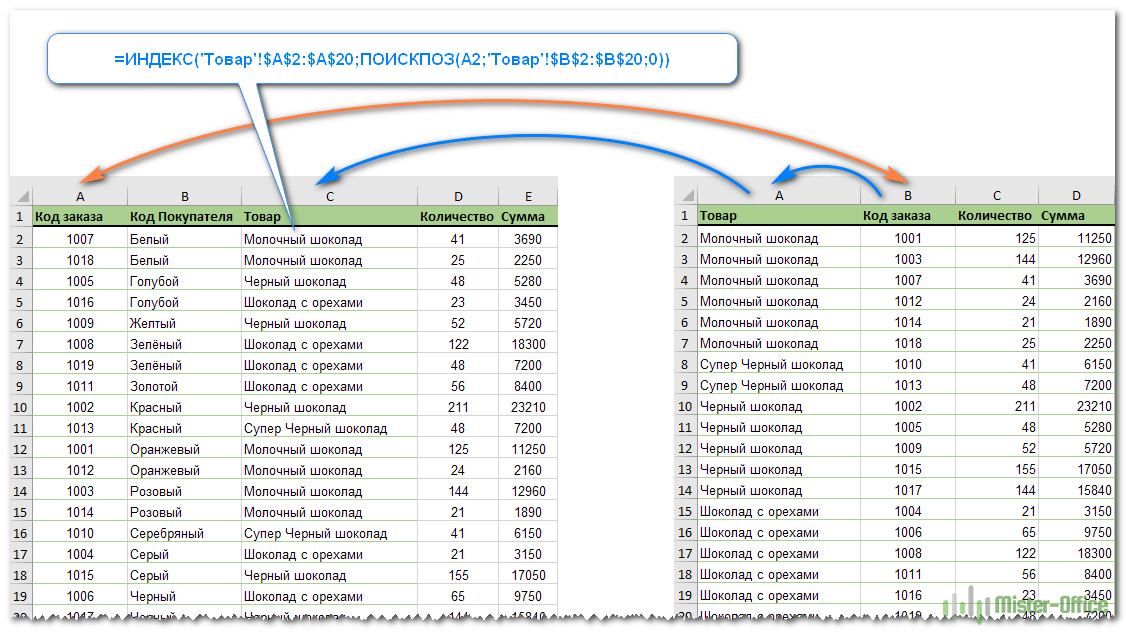The image size is (1126, 637).
Task: Select column D header in the left table
Action: pos(458,196)
